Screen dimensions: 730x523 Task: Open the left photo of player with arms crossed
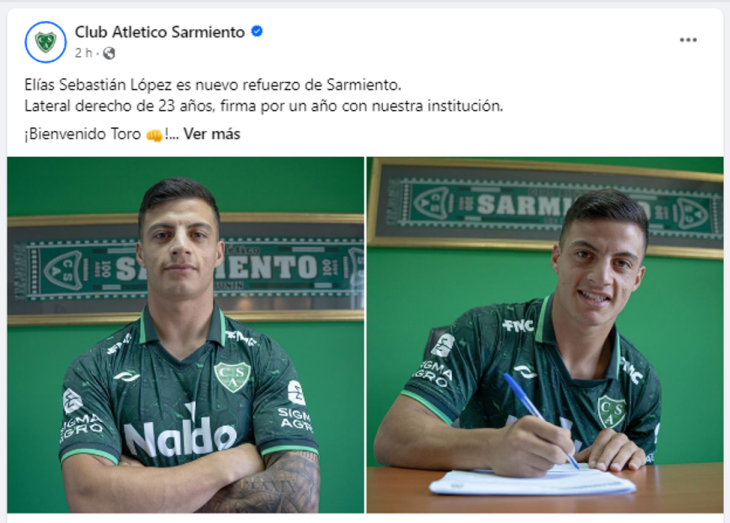(186, 335)
